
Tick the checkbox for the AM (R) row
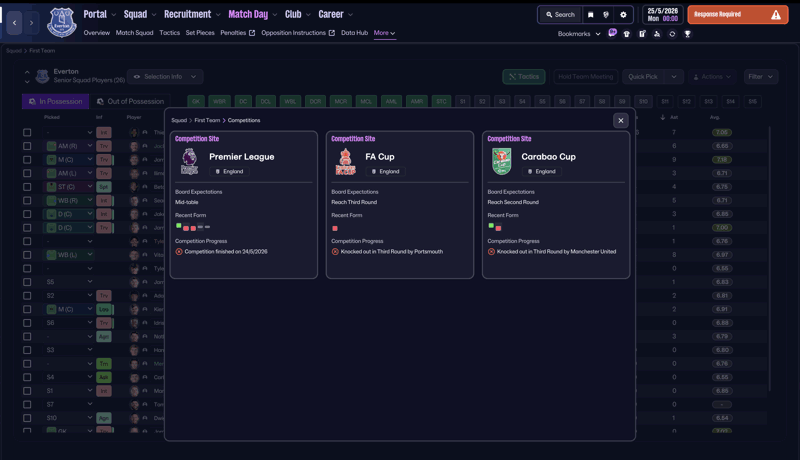(27, 146)
